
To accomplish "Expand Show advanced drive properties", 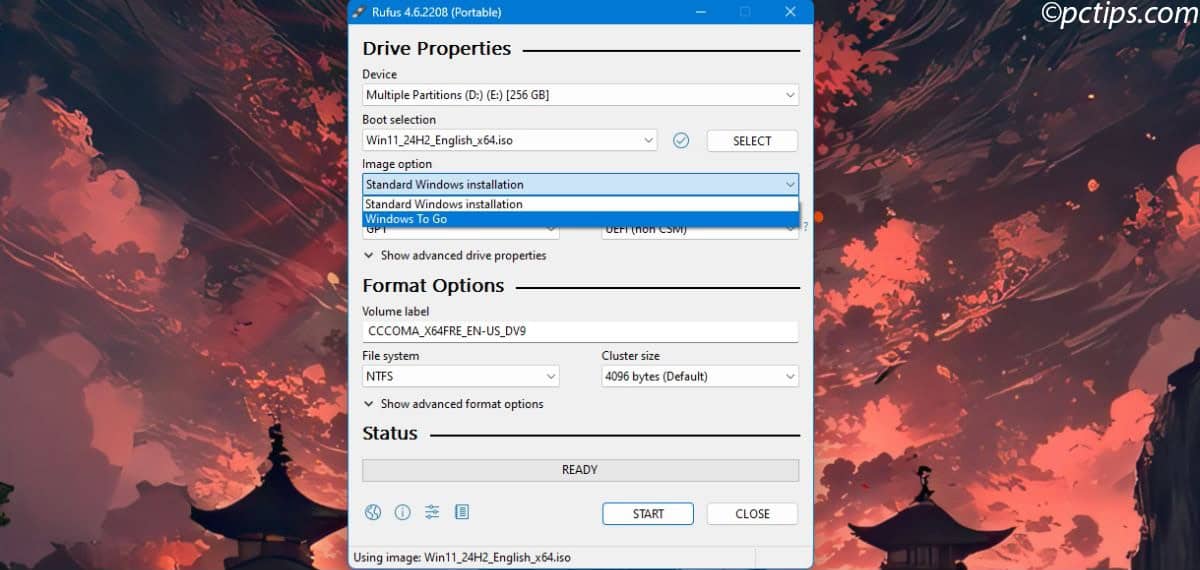I will pos(455,255).
